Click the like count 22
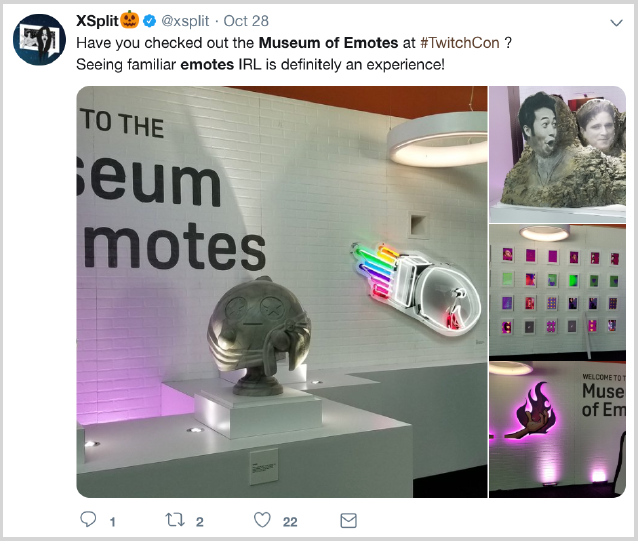This screenshot has height=543, width=639. tap(290, 522)
